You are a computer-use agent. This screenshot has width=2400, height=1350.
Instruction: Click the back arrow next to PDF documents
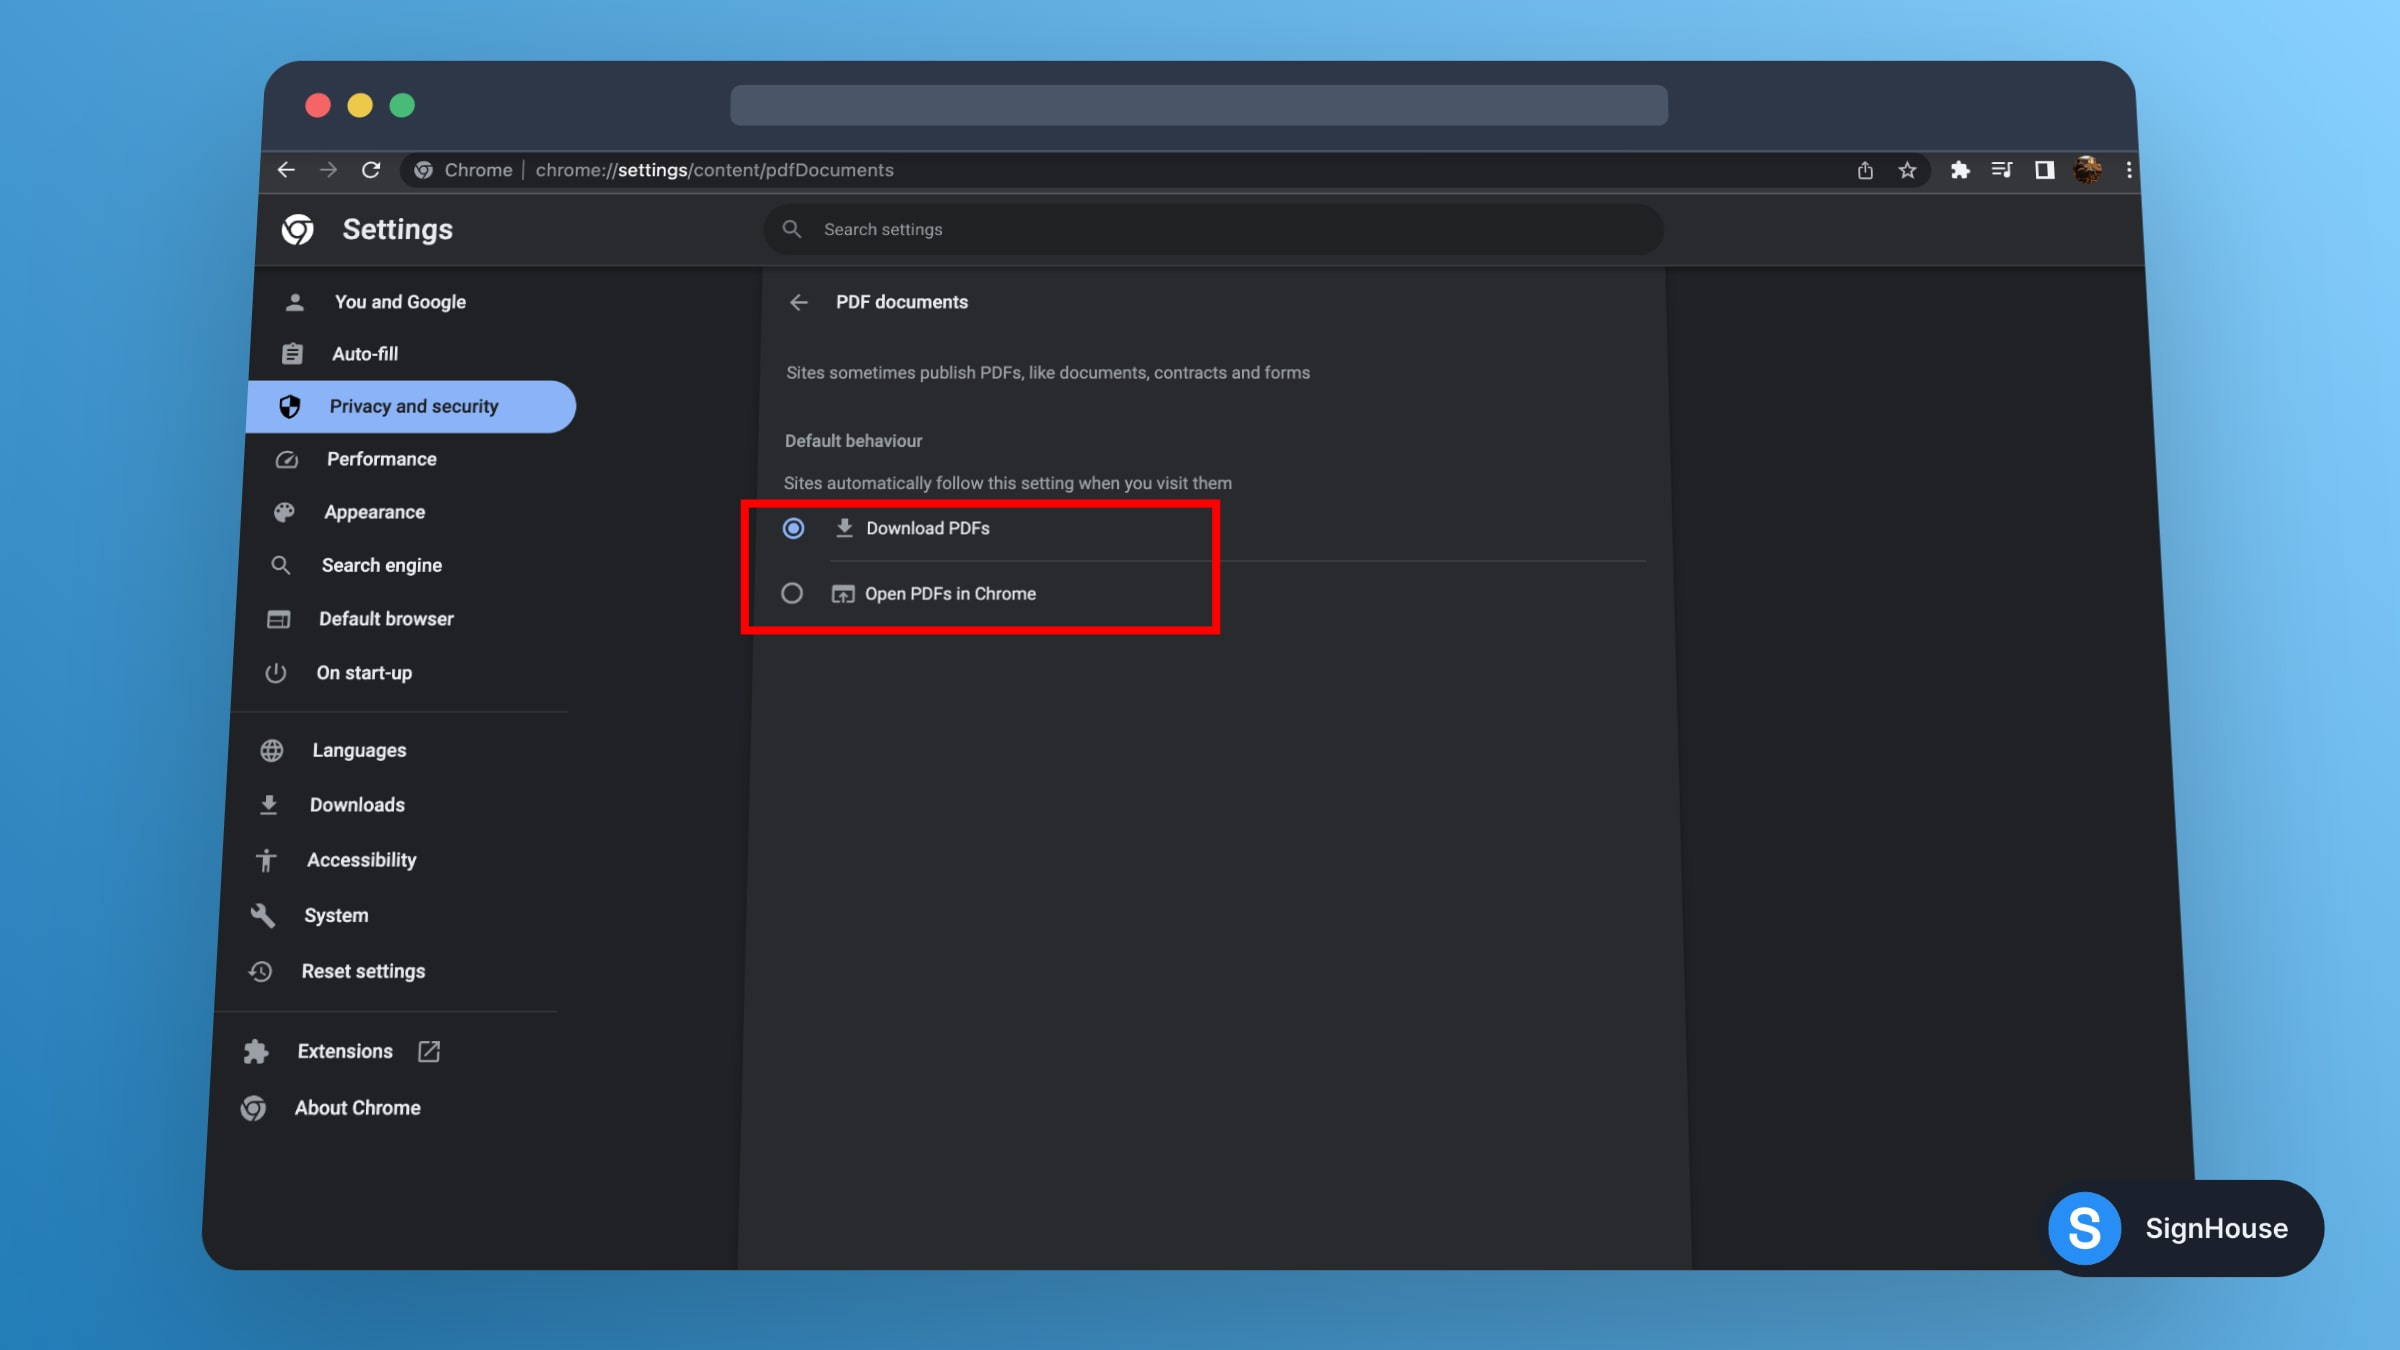799,302
